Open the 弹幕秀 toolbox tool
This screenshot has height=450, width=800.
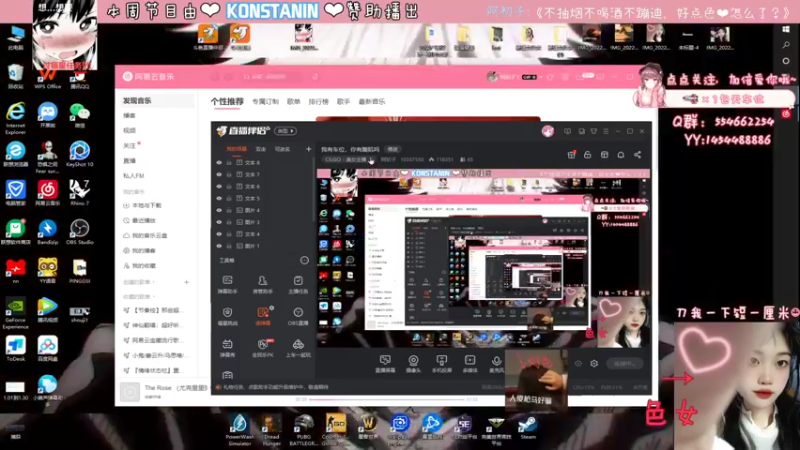pyautogui.click(x=228, y=347)
